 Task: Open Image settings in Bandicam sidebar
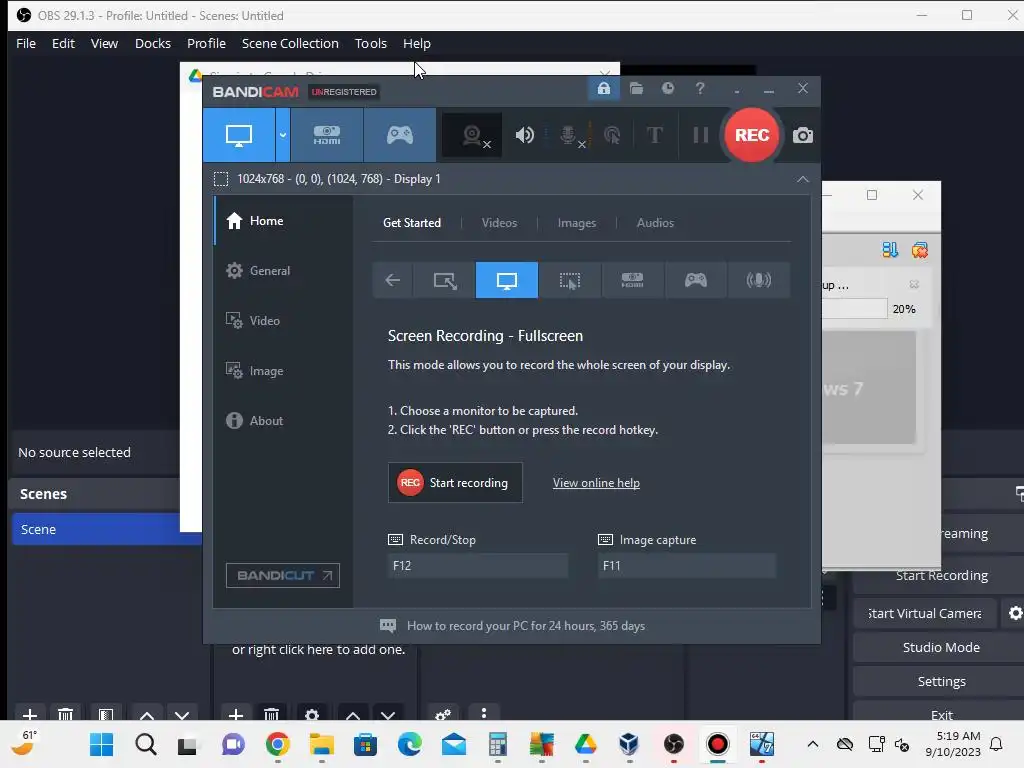[283, 370]
